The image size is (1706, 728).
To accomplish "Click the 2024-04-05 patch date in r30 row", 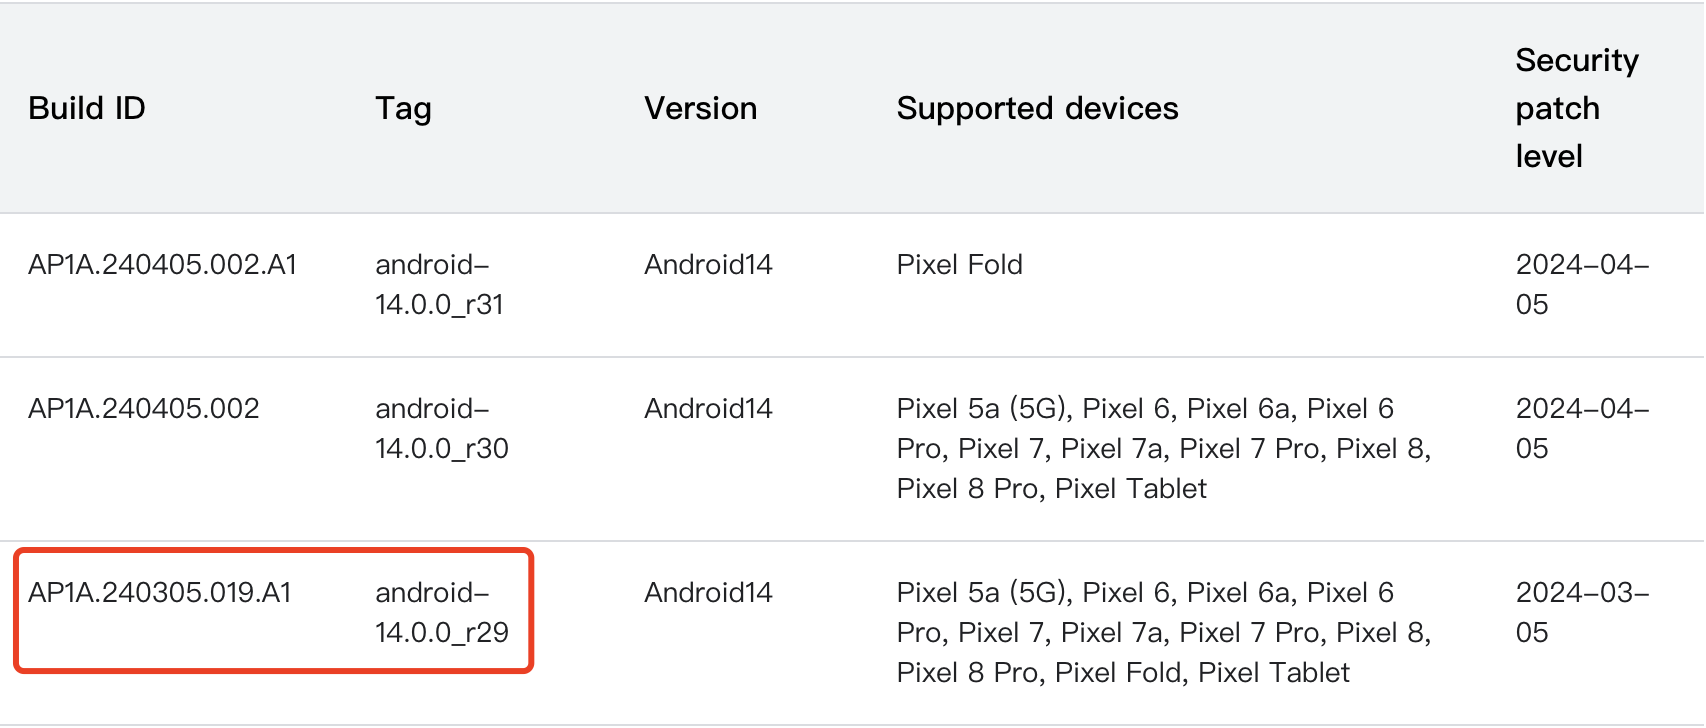I will pyautogui.click(x=1581, y=428).
